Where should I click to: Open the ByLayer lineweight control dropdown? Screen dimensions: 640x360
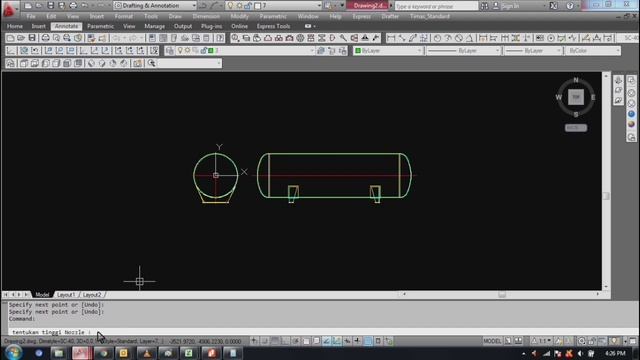pyautogui.click(x=533, y=51)
